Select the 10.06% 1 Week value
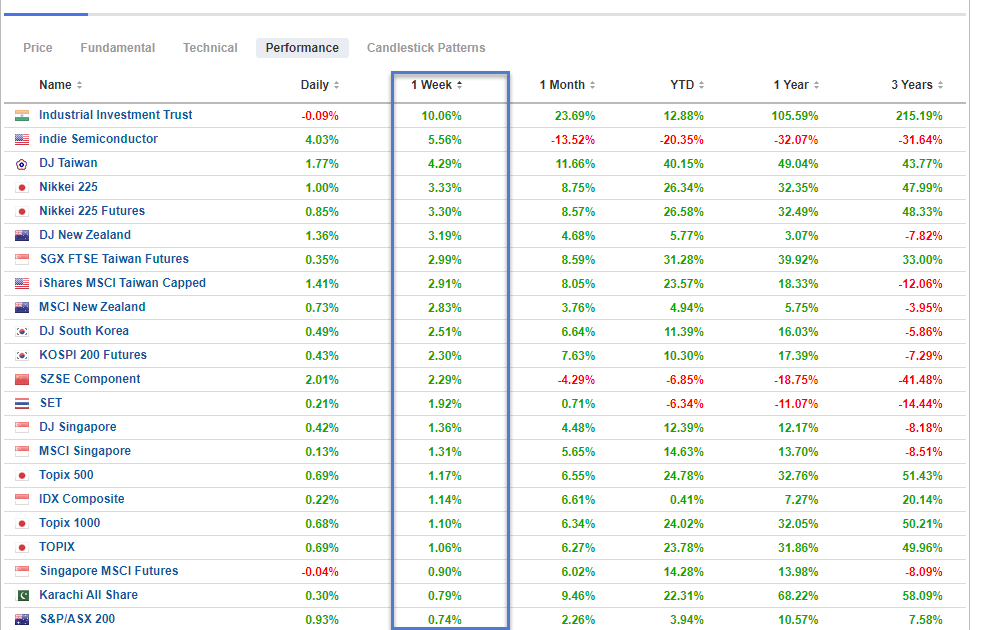This screenshot has width=1001, height=630. [x=441, y=116]
